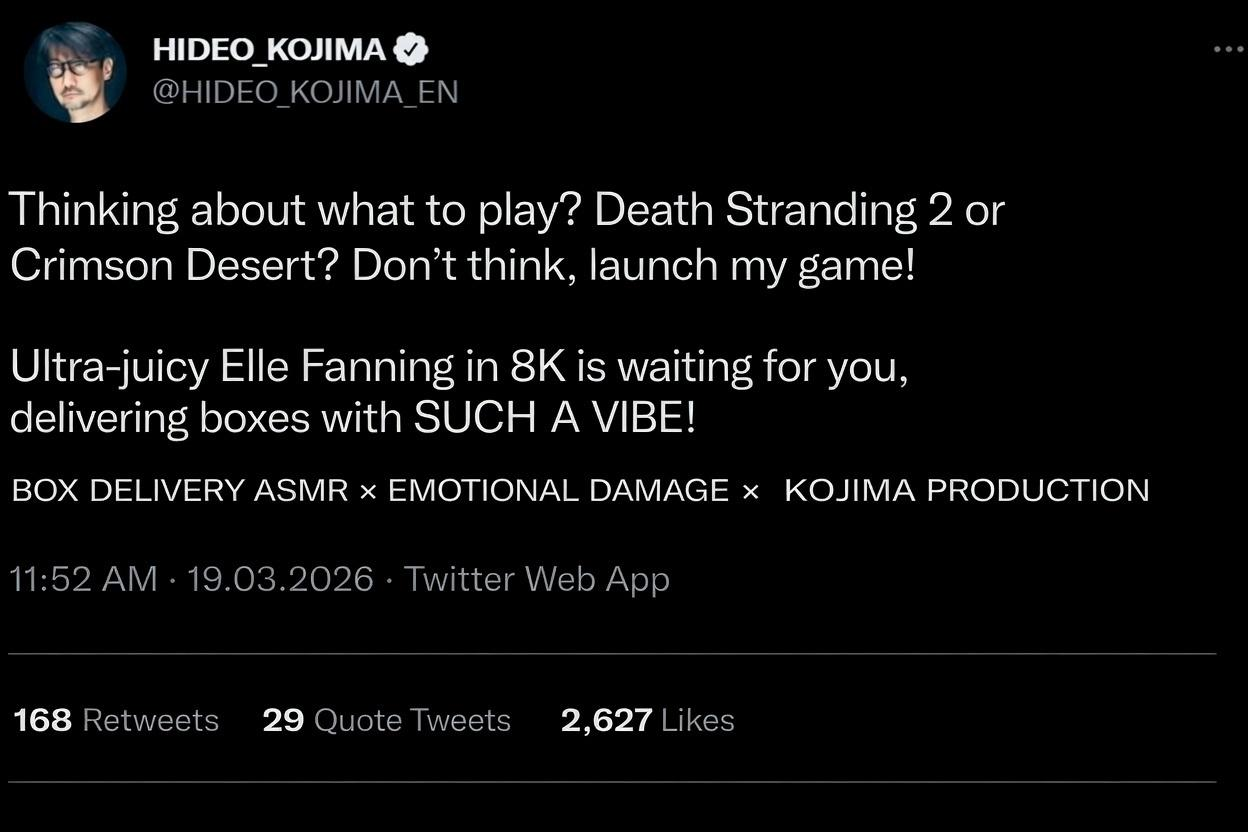
Task: Click the "8K" text in tweet
Action: coord(539,367)
